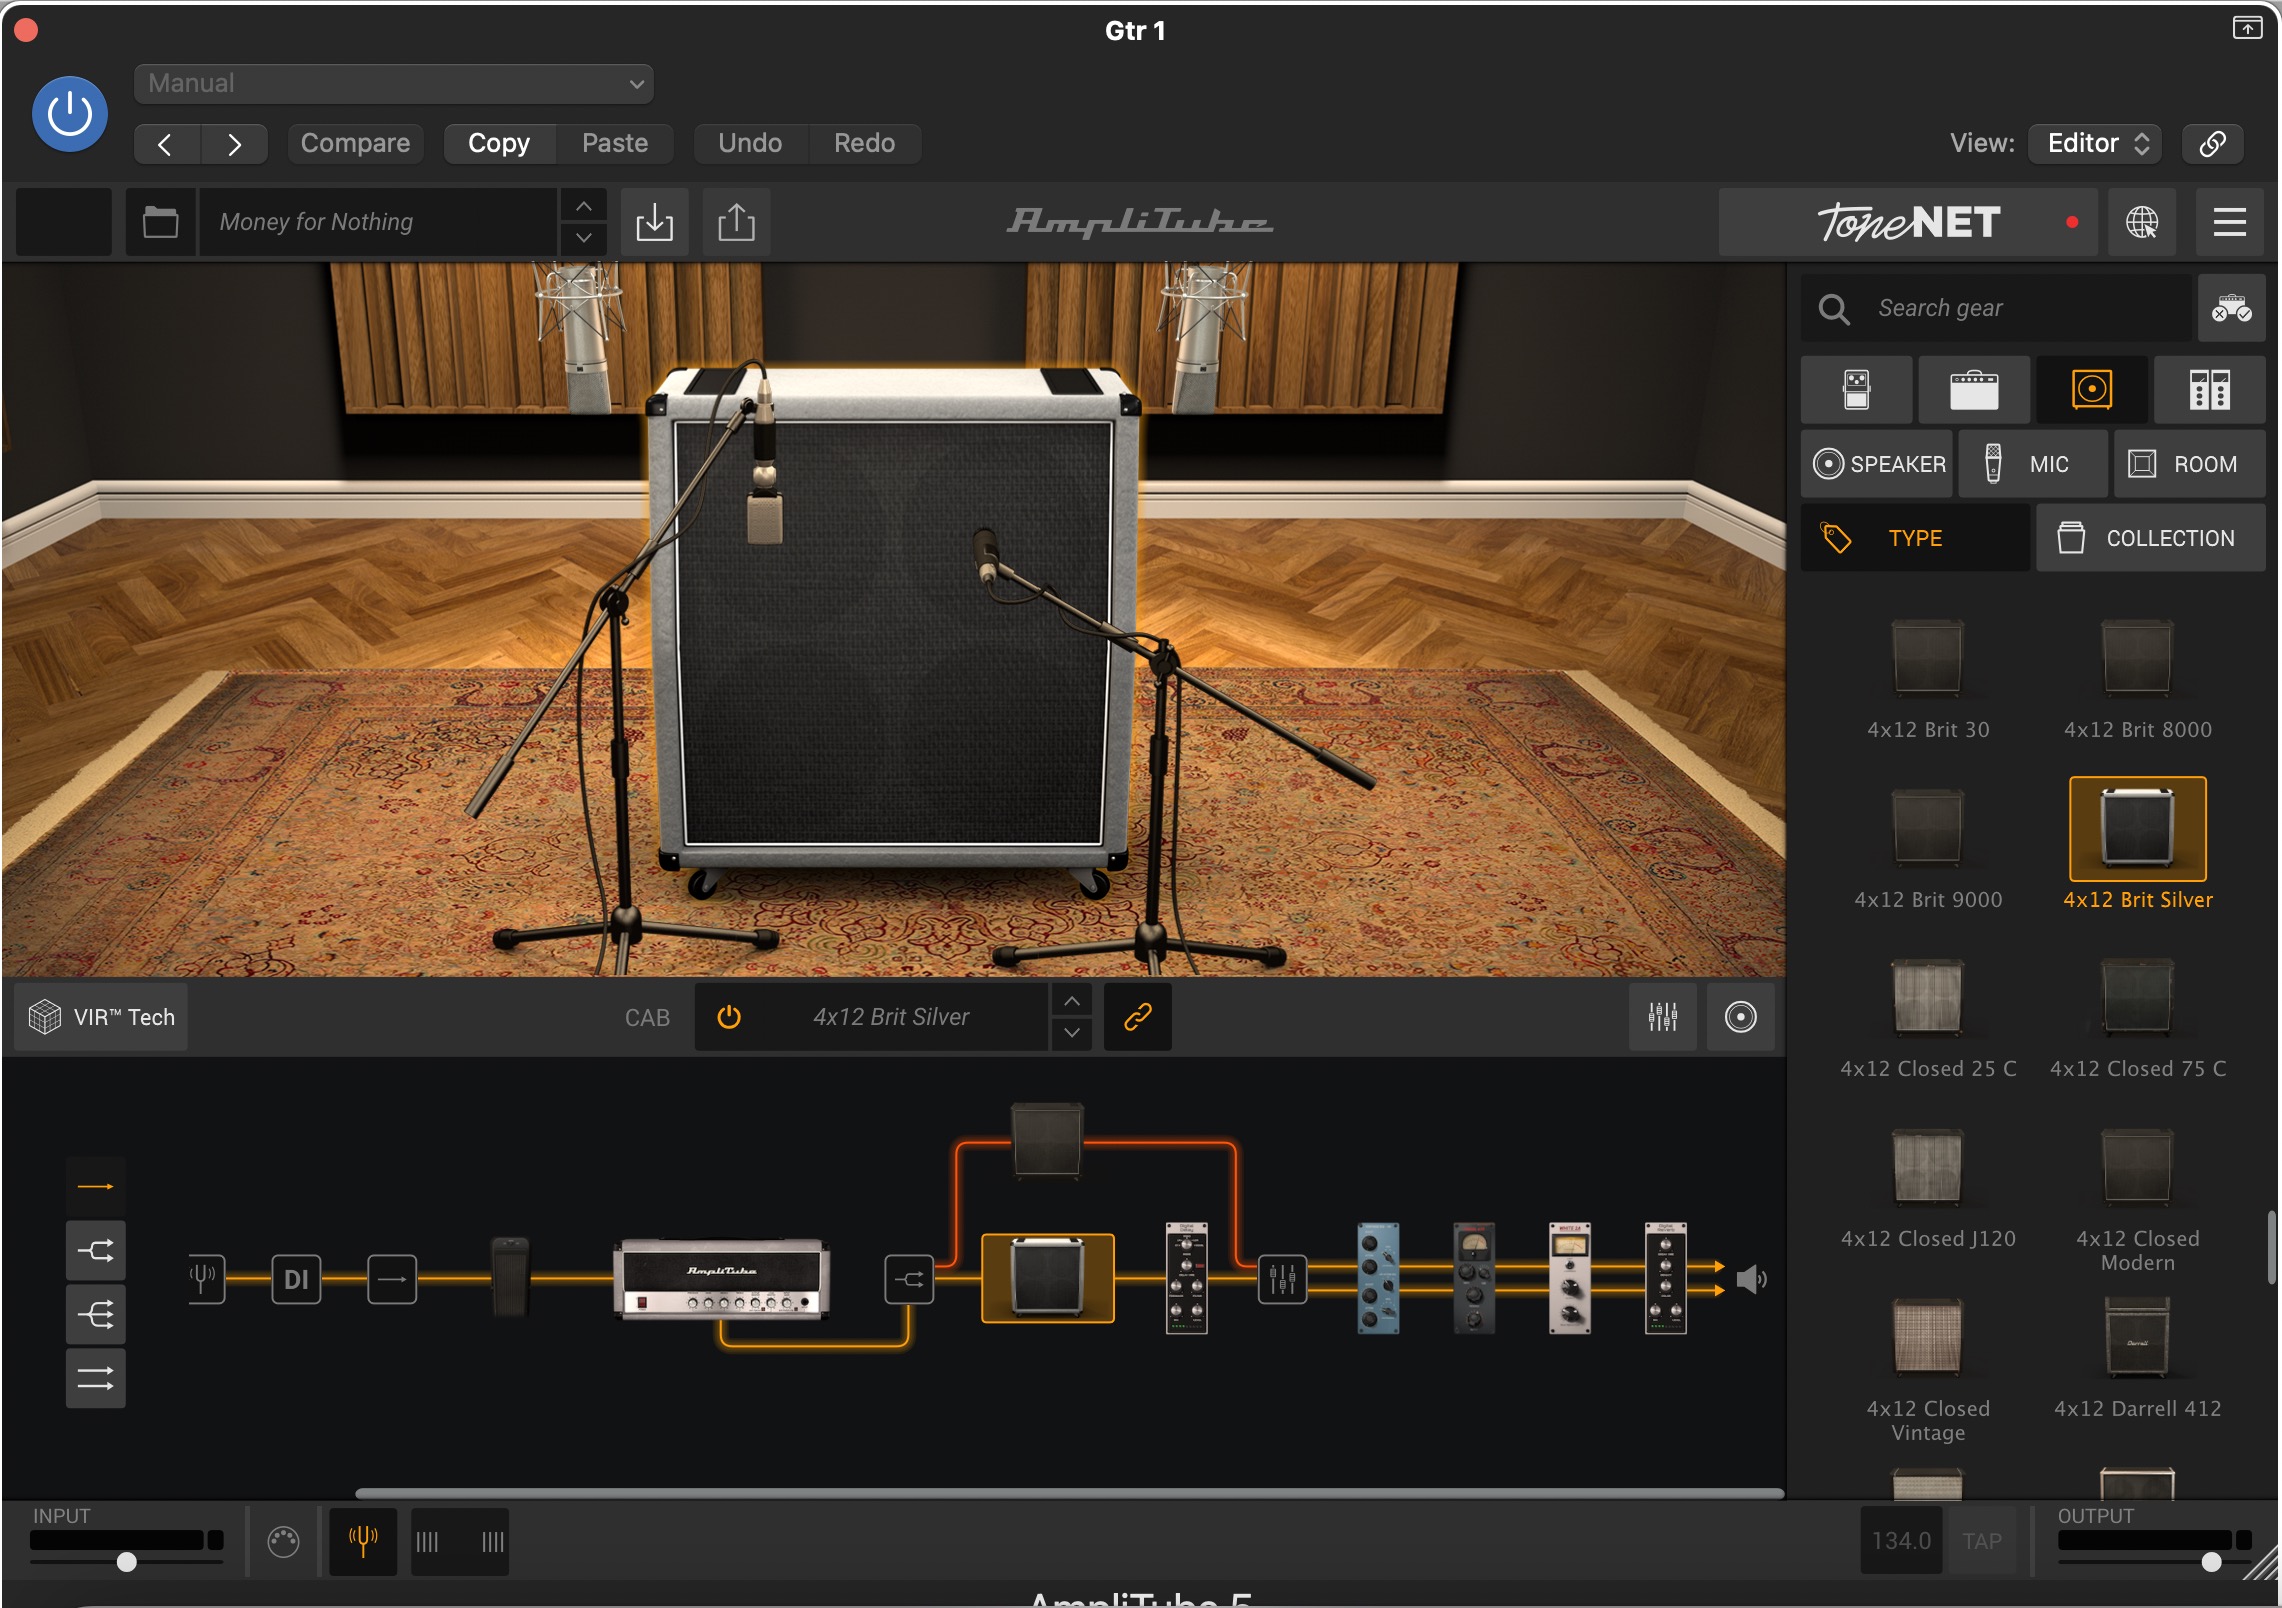
Task: Switch to the stomp pedals gear tab
Action: (x=1856, y=390)
